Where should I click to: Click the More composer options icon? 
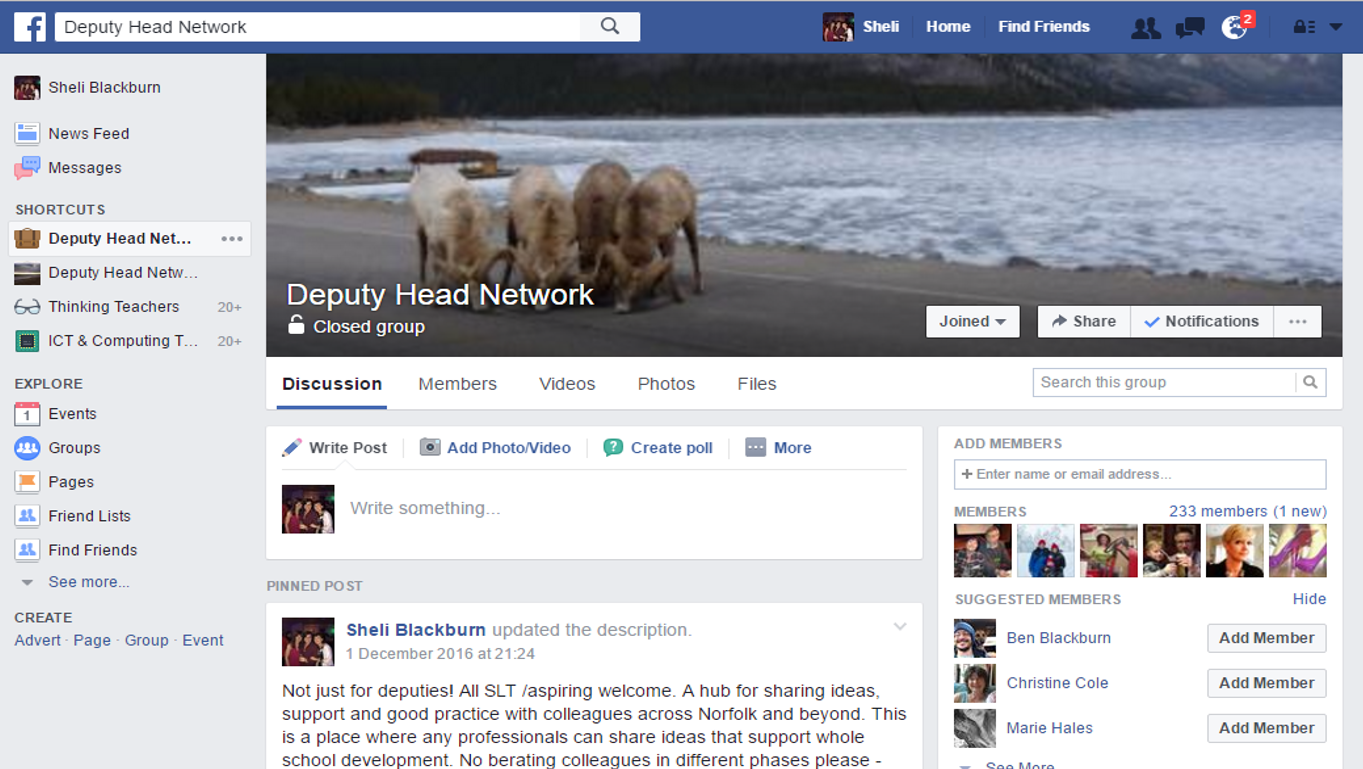[755, 448]
